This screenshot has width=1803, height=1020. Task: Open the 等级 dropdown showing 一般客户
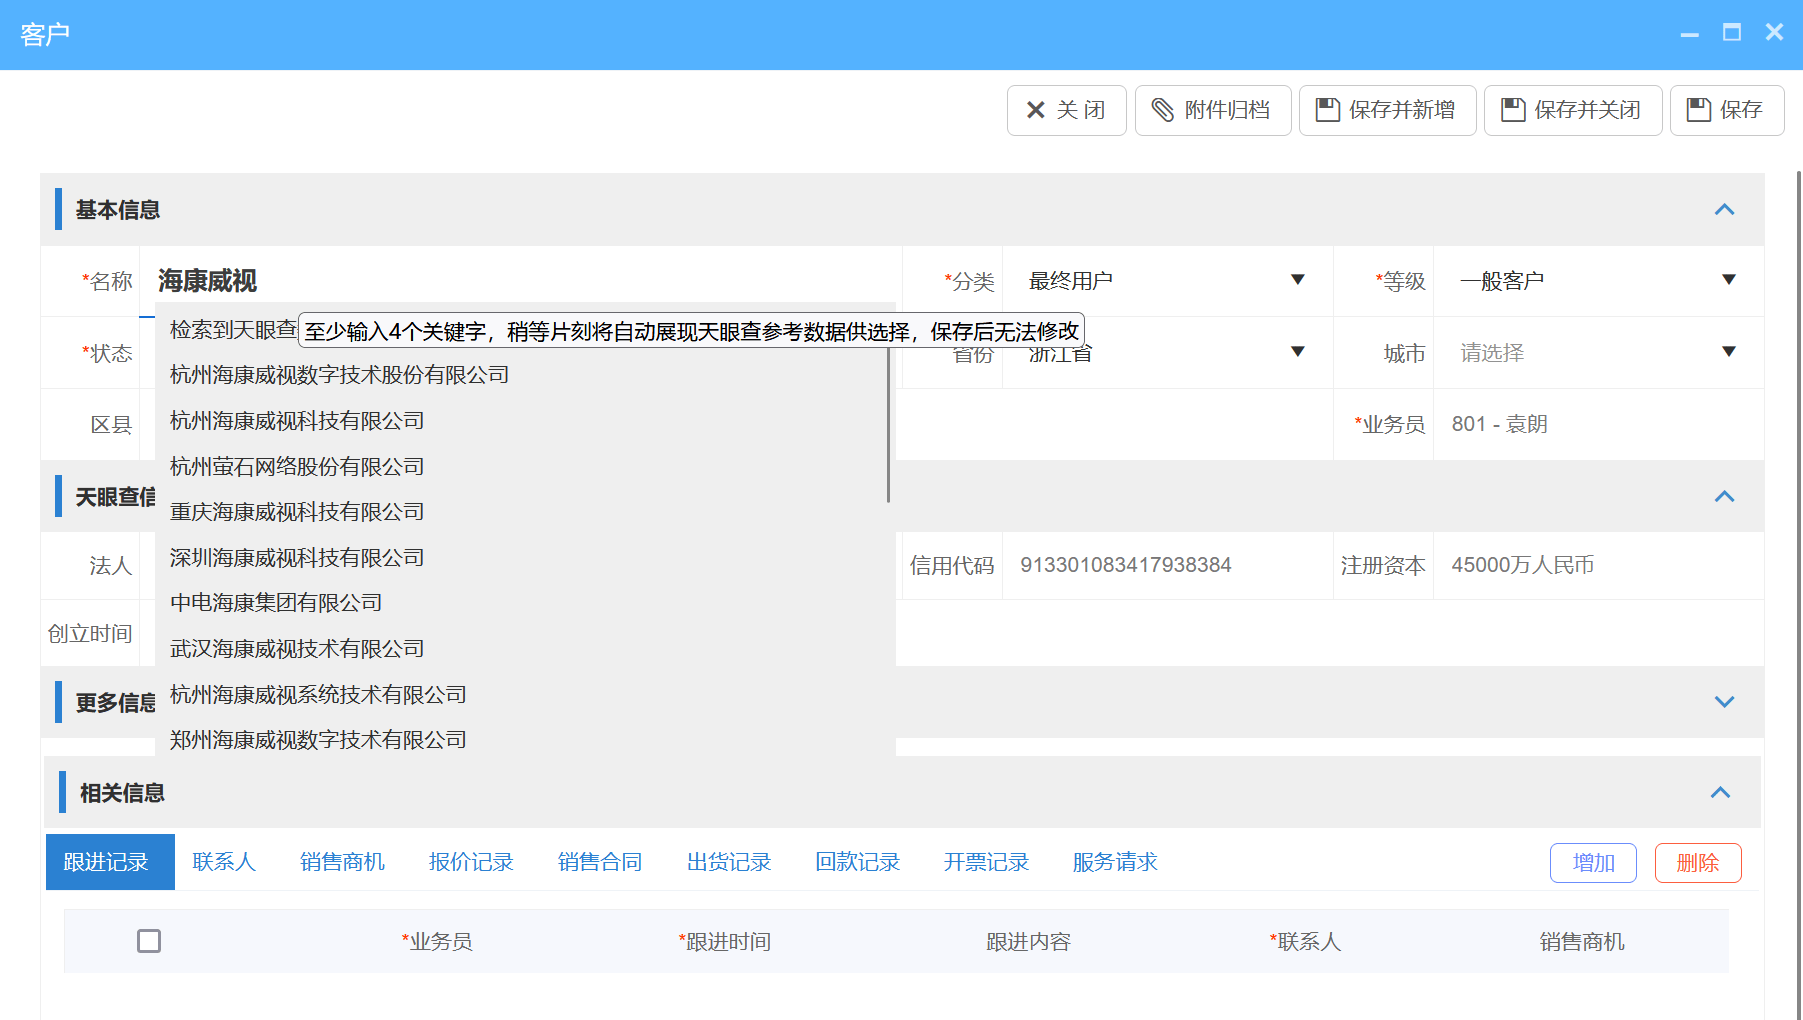coord(1727,281)
